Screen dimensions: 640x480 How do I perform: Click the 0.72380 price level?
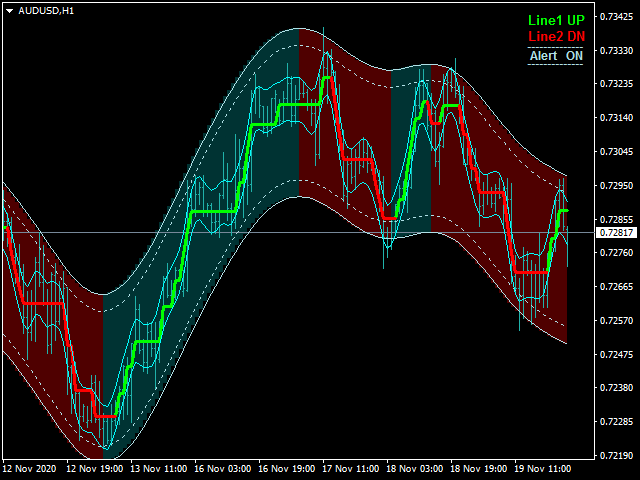(x=616, y=387)
